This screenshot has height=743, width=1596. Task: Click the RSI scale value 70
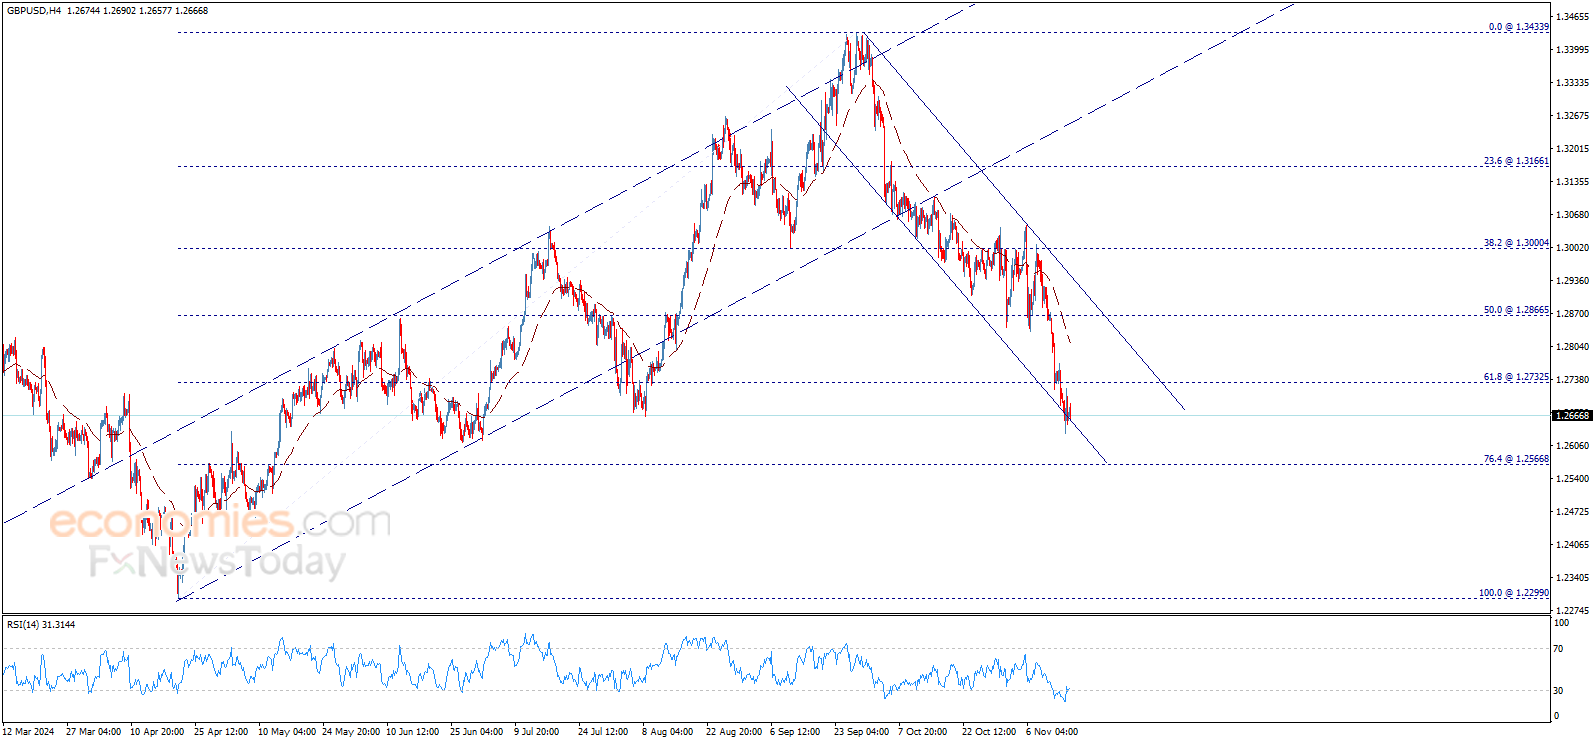tap(1559, 649)
